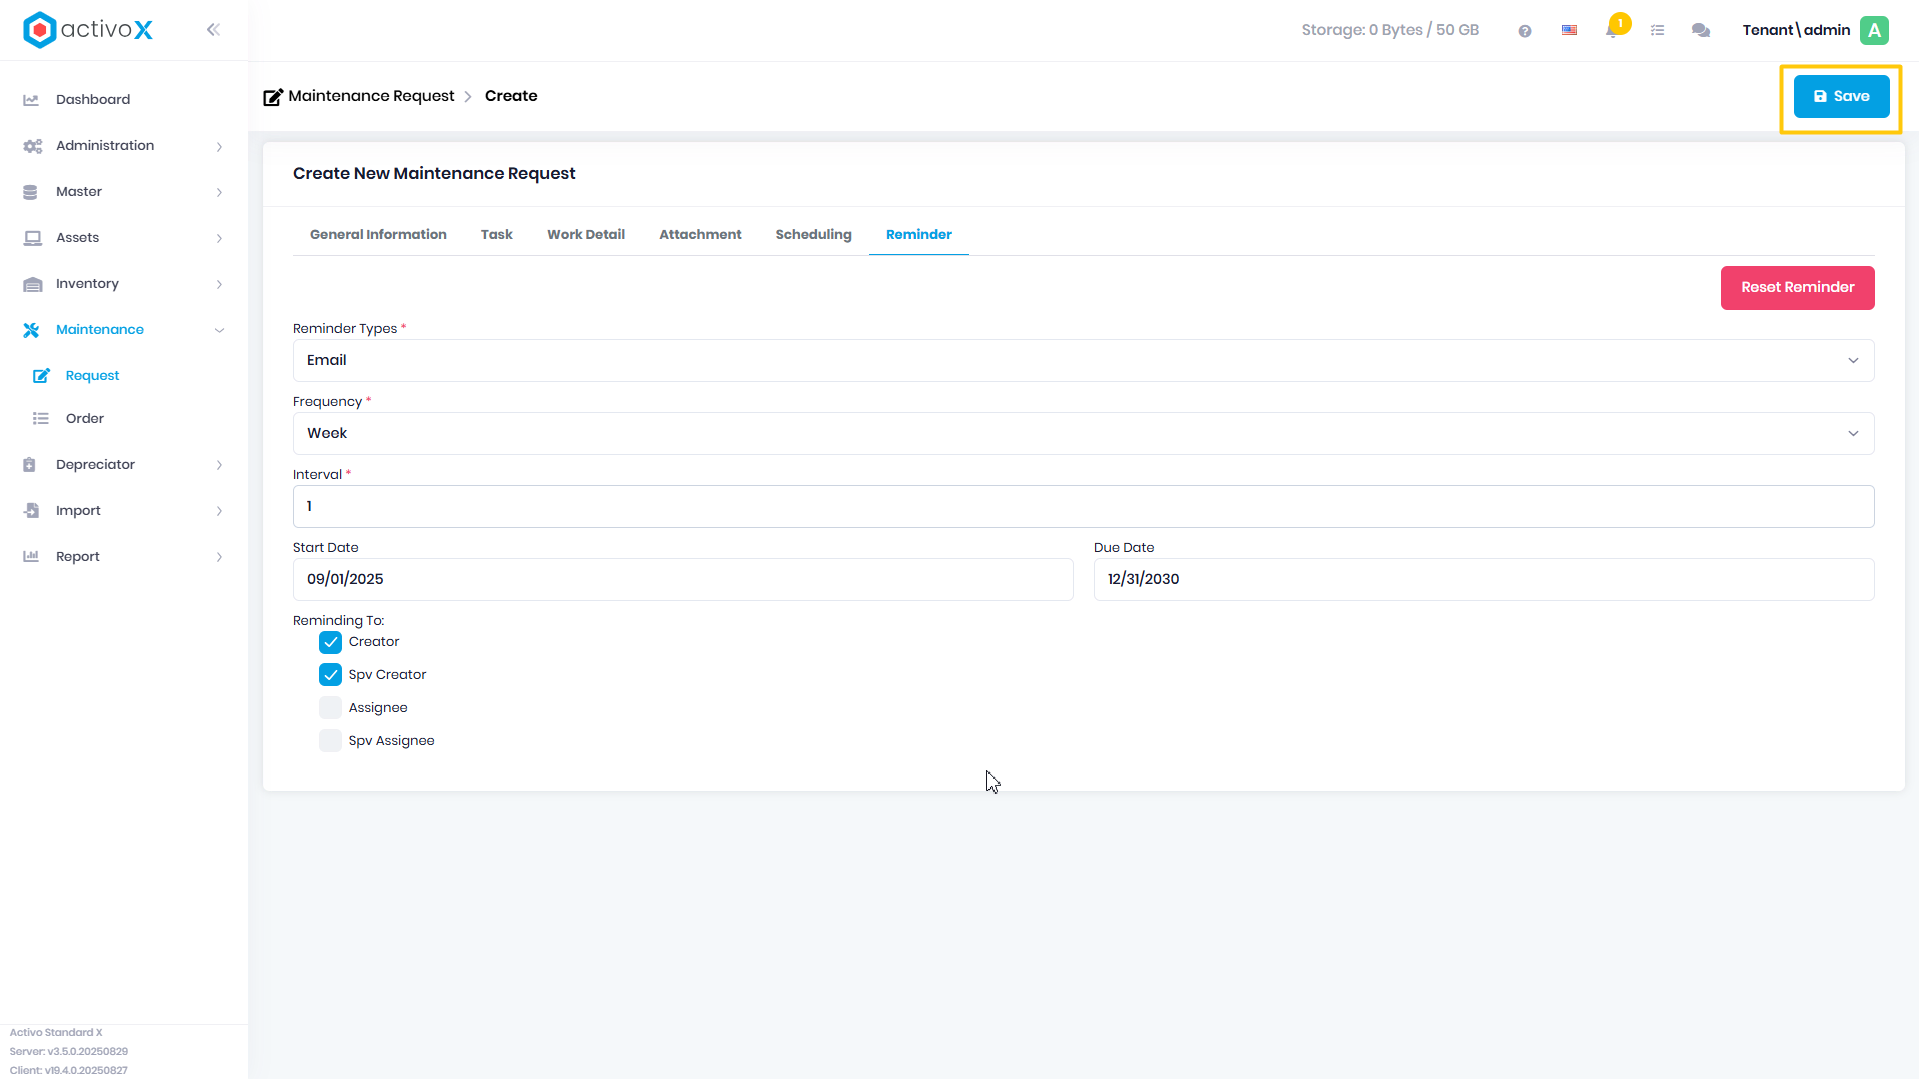Click the Import file icon
Image resolution: width=1919 pixels, height=1079 pixels.
point(31,511)
